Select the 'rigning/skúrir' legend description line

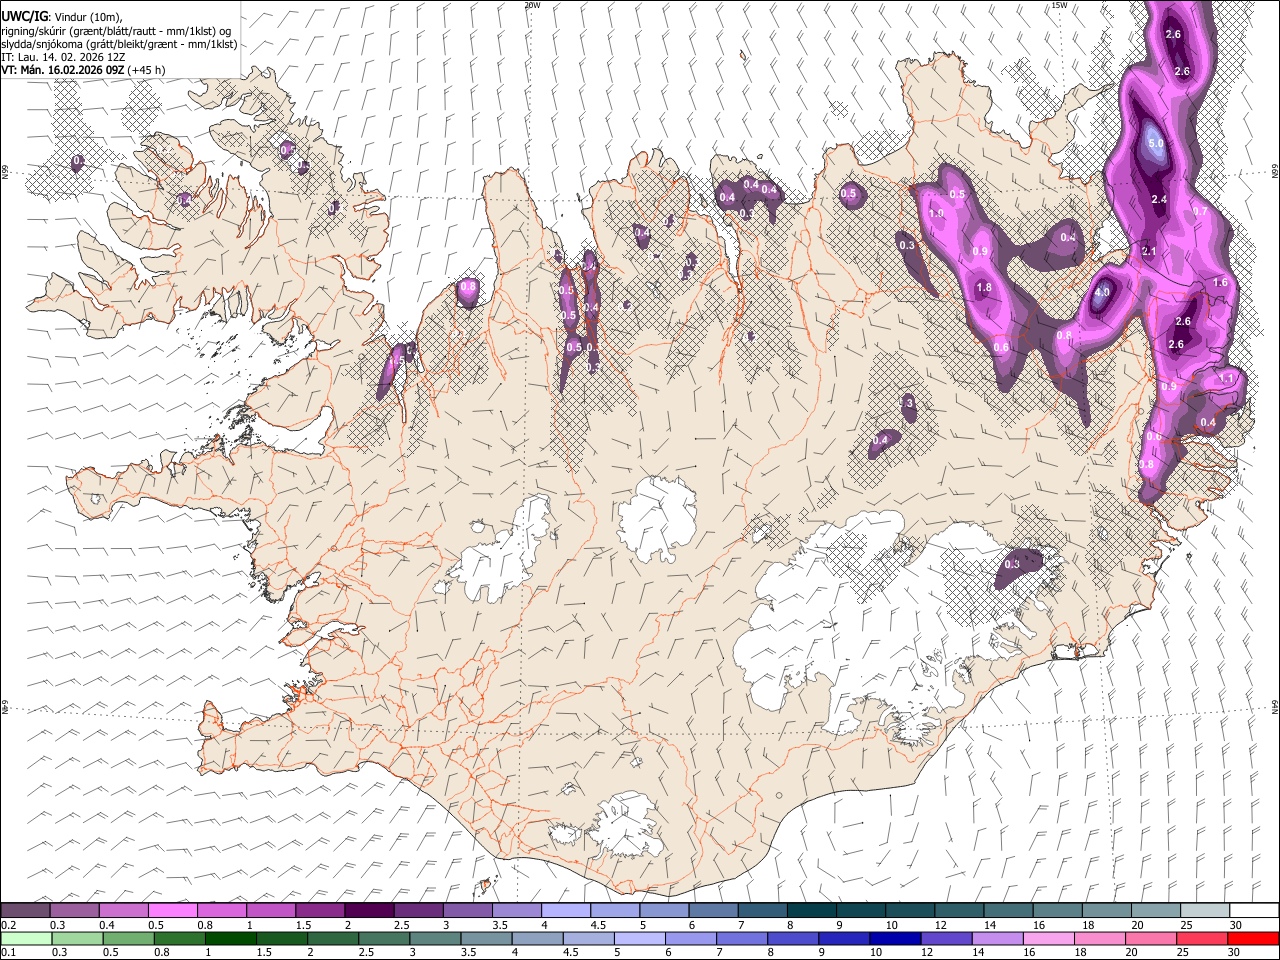(116, 31)
